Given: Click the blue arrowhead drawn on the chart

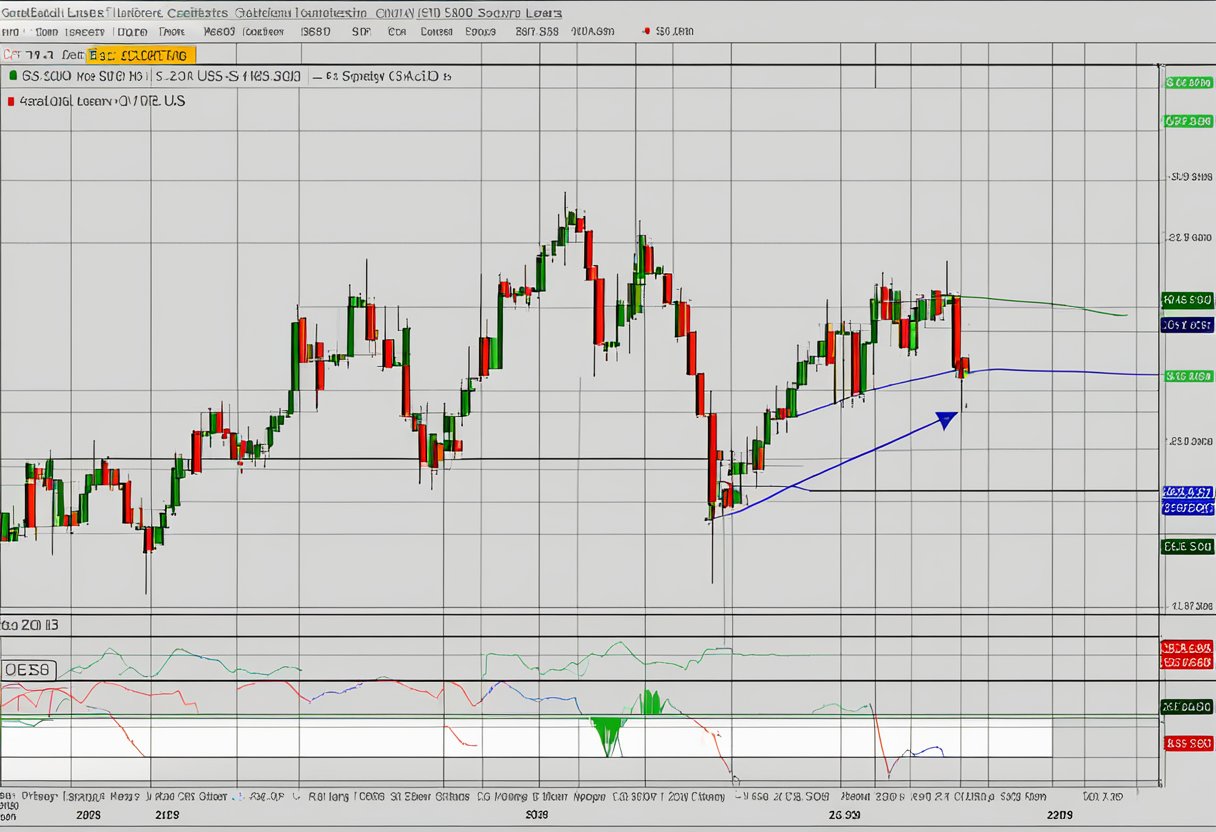Looking at the screenshot, I should (x=945, y=419).
